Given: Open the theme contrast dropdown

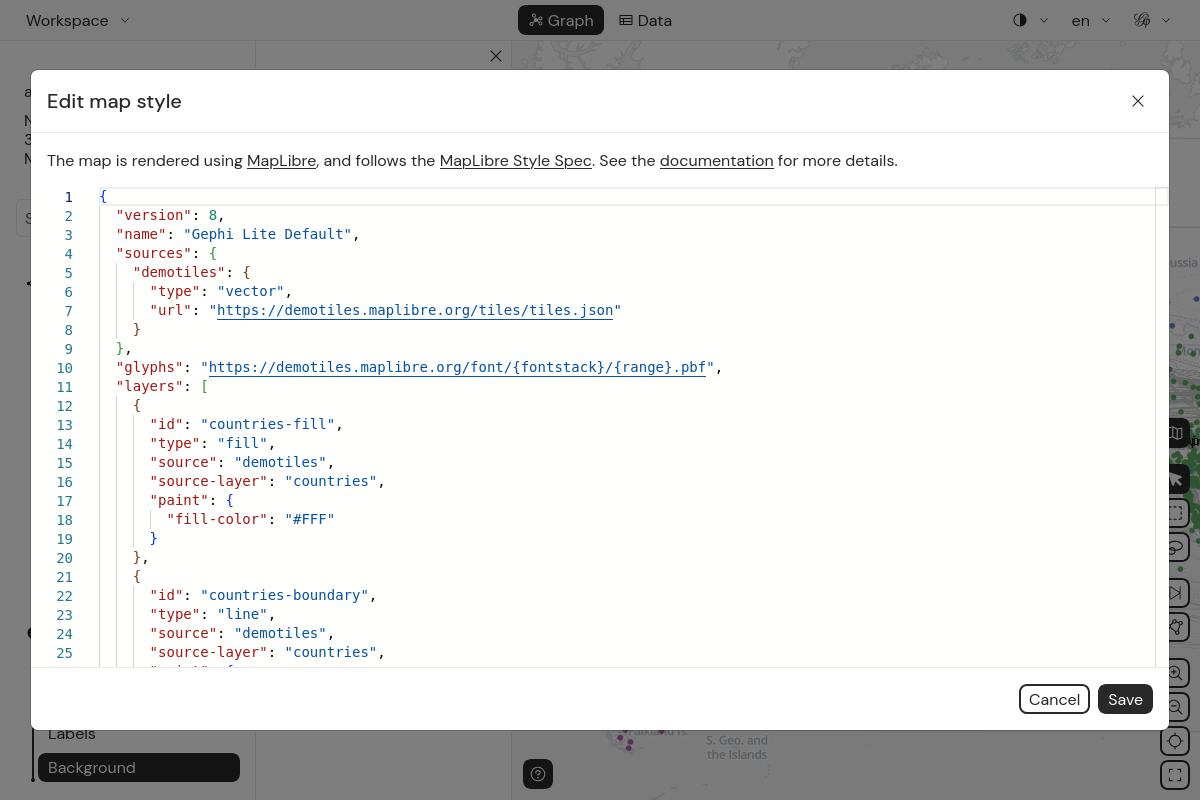Looking at the screenshot, I should [x=1030, y=20].
